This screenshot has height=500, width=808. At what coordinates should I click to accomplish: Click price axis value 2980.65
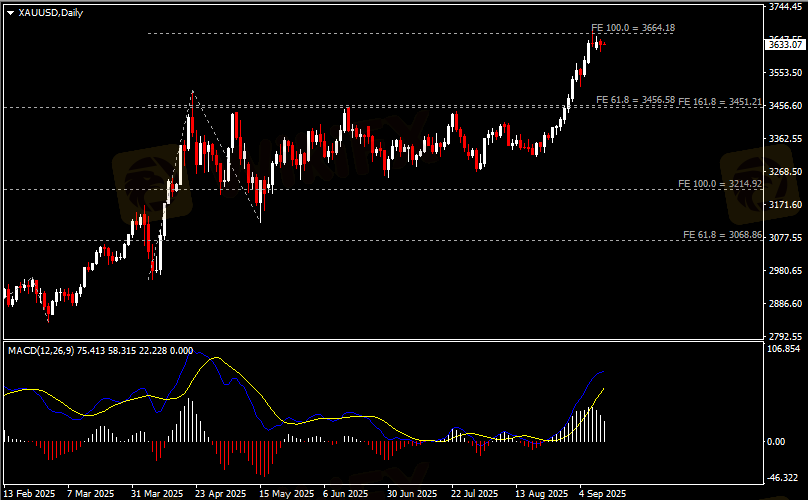pos(785,271)
